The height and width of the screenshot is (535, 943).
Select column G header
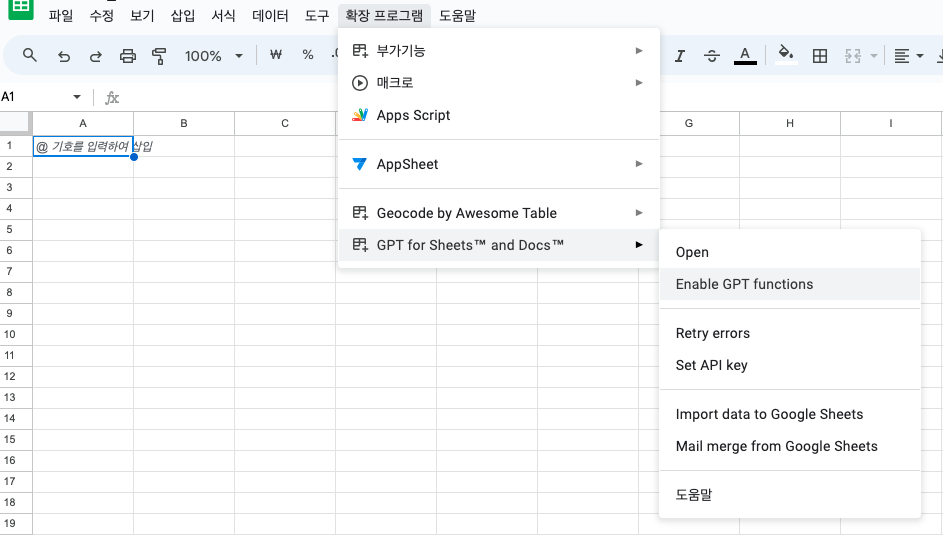(689, 123)
